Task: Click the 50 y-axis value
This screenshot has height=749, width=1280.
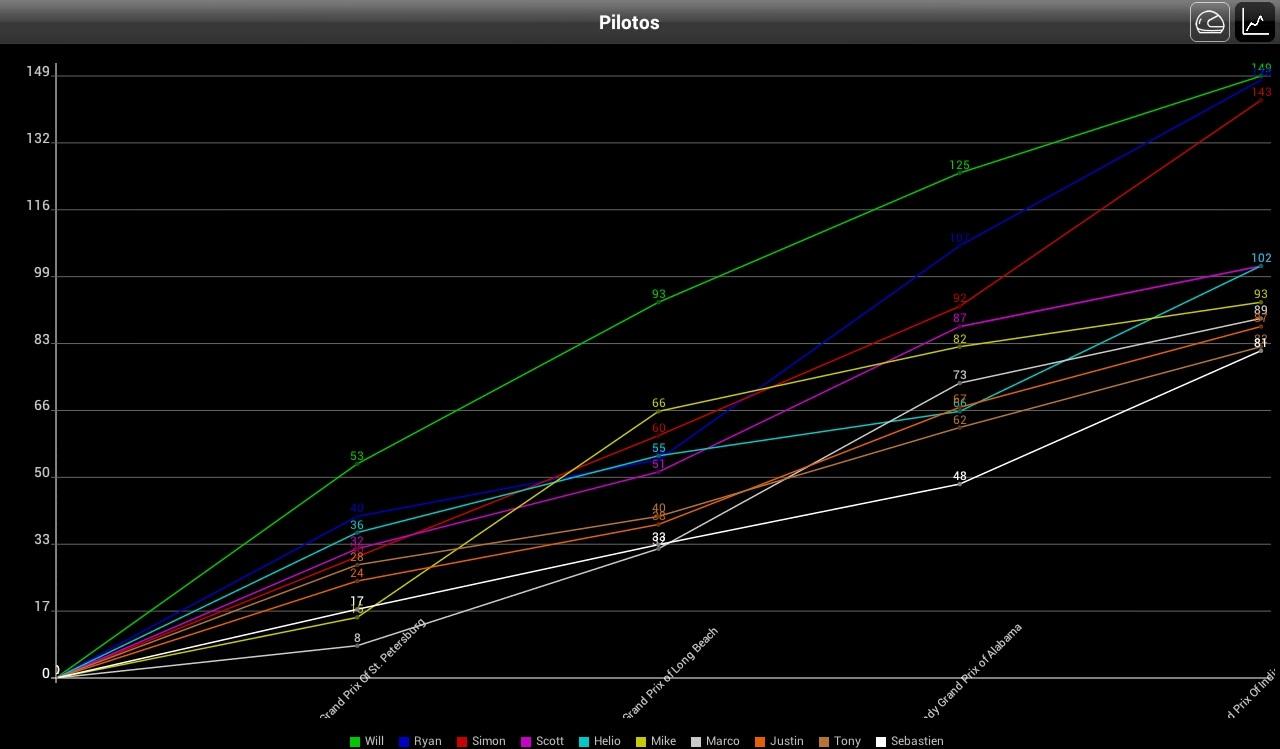Action: coord(42,474)
